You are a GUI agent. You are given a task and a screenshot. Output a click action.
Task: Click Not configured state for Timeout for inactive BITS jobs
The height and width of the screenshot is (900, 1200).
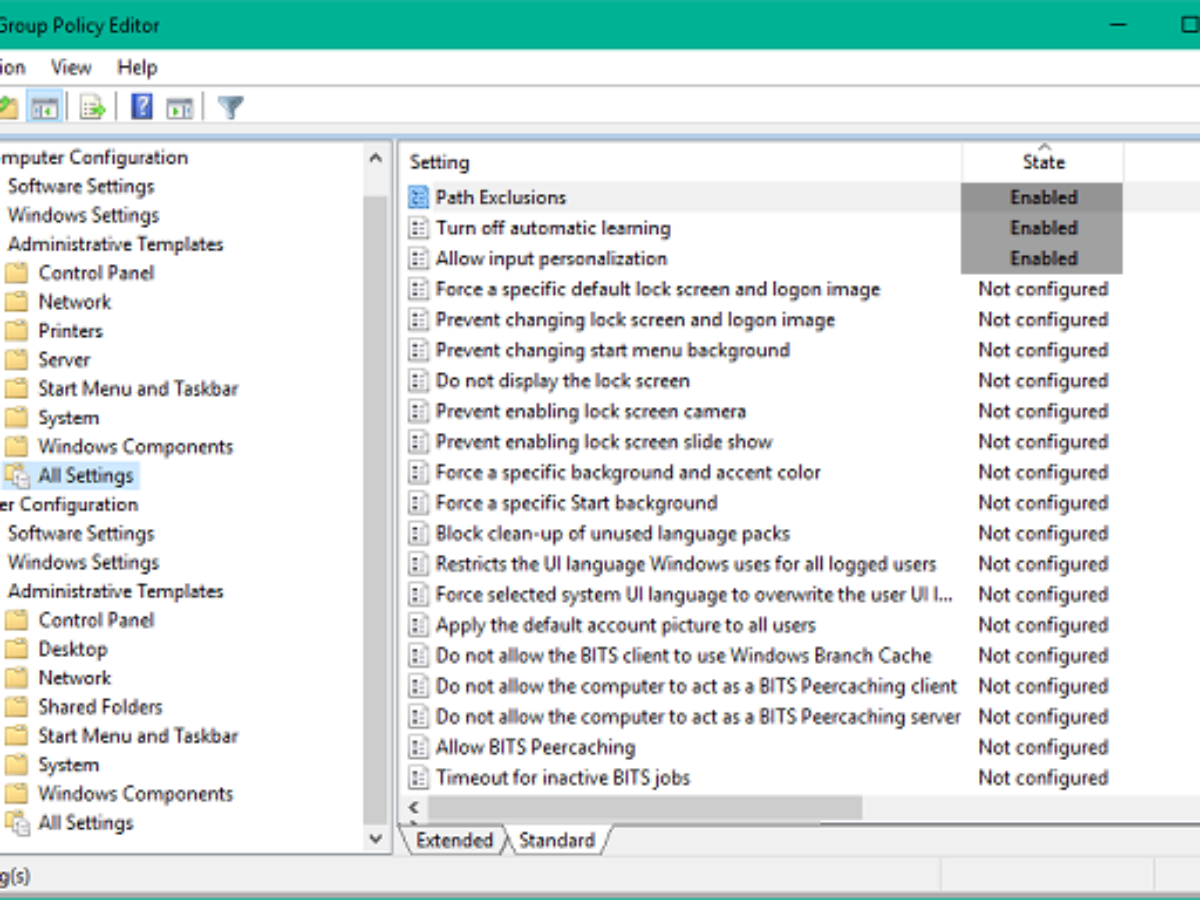[1043, 778]
